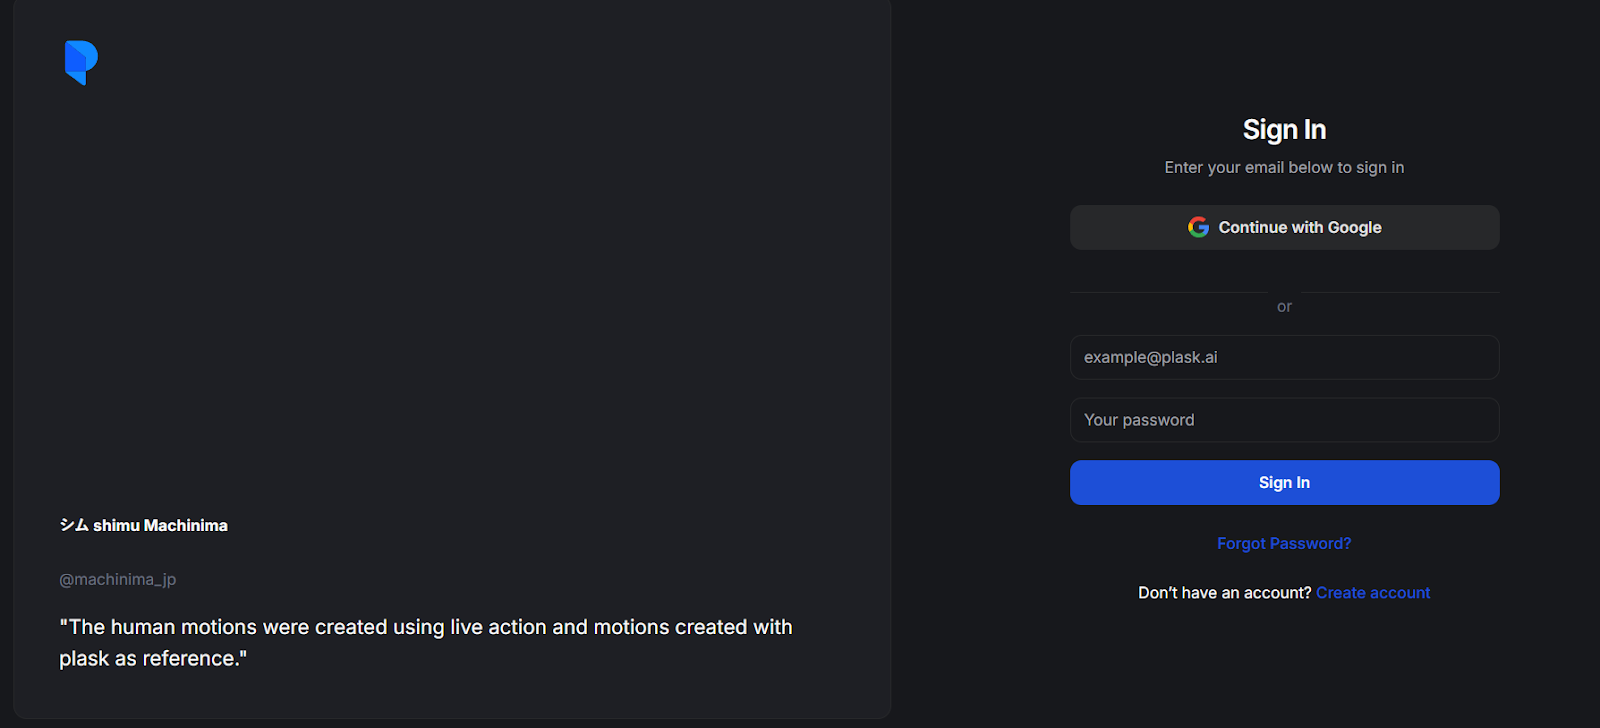Viewport: 1600px width, 728px height.
Task: Click the empty testimonial card area
Action: pos(450,280)
